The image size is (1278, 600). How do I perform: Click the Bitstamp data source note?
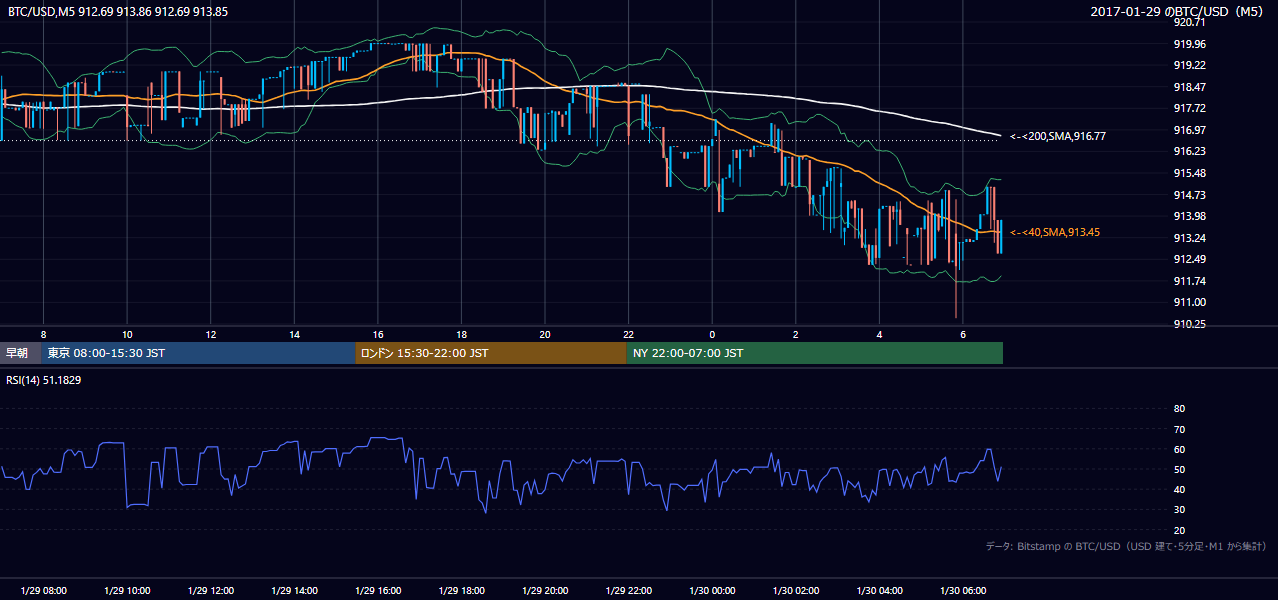tap(1126, 546)
